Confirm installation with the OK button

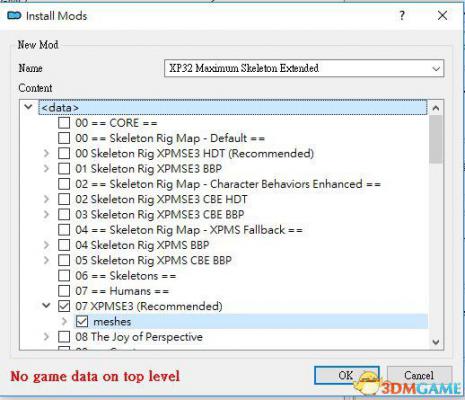pos(346,375)
